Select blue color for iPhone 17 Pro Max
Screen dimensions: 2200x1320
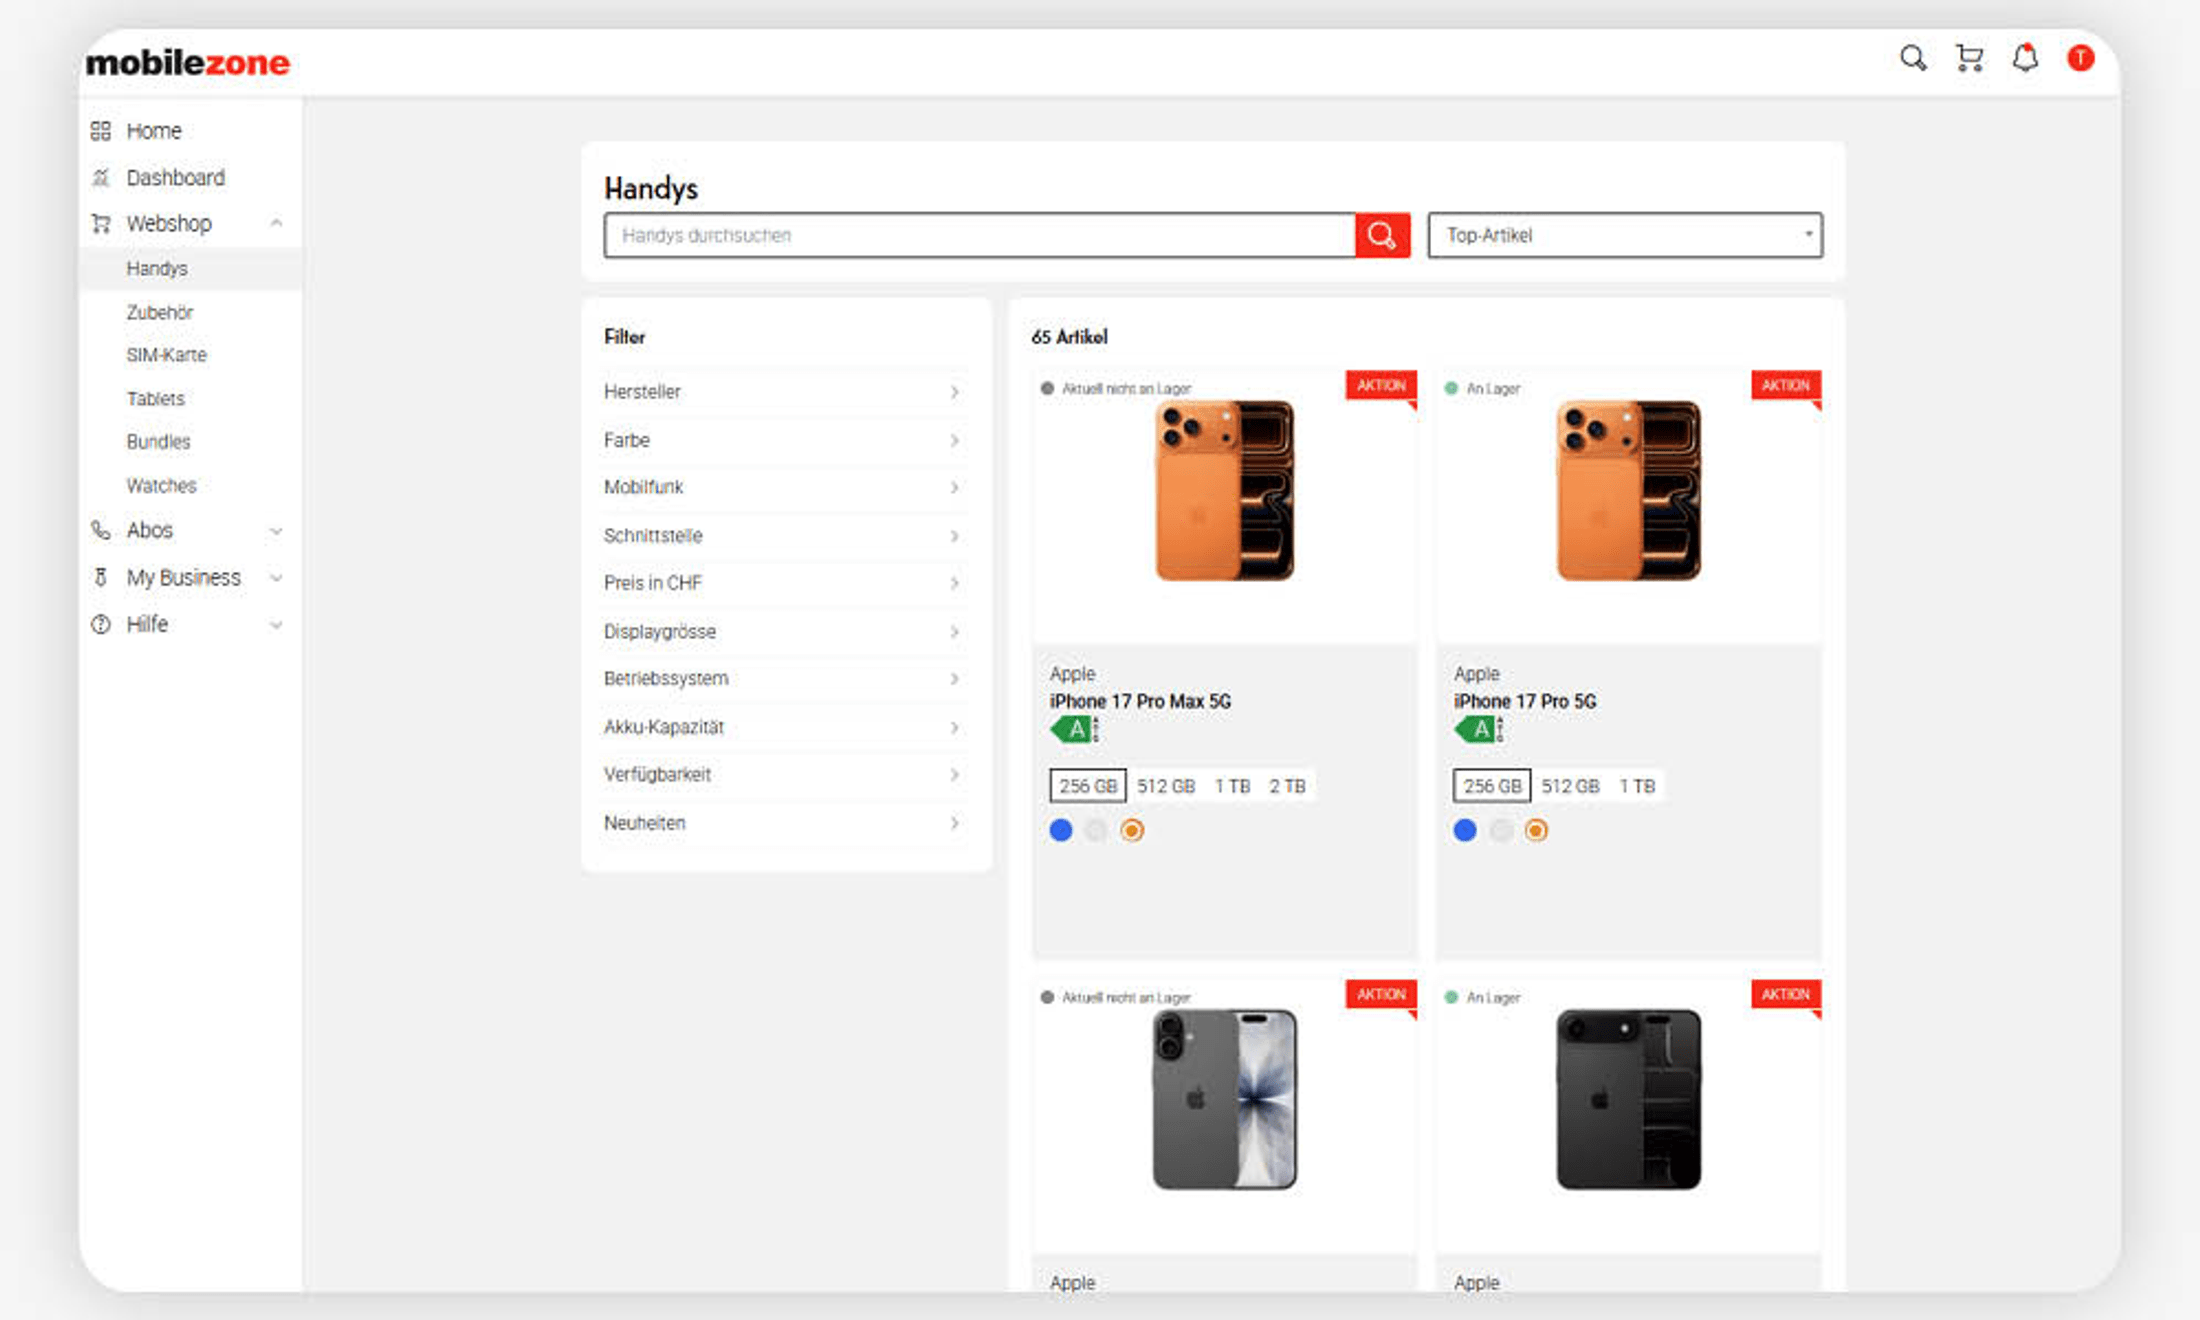[x=1060, y=830]
